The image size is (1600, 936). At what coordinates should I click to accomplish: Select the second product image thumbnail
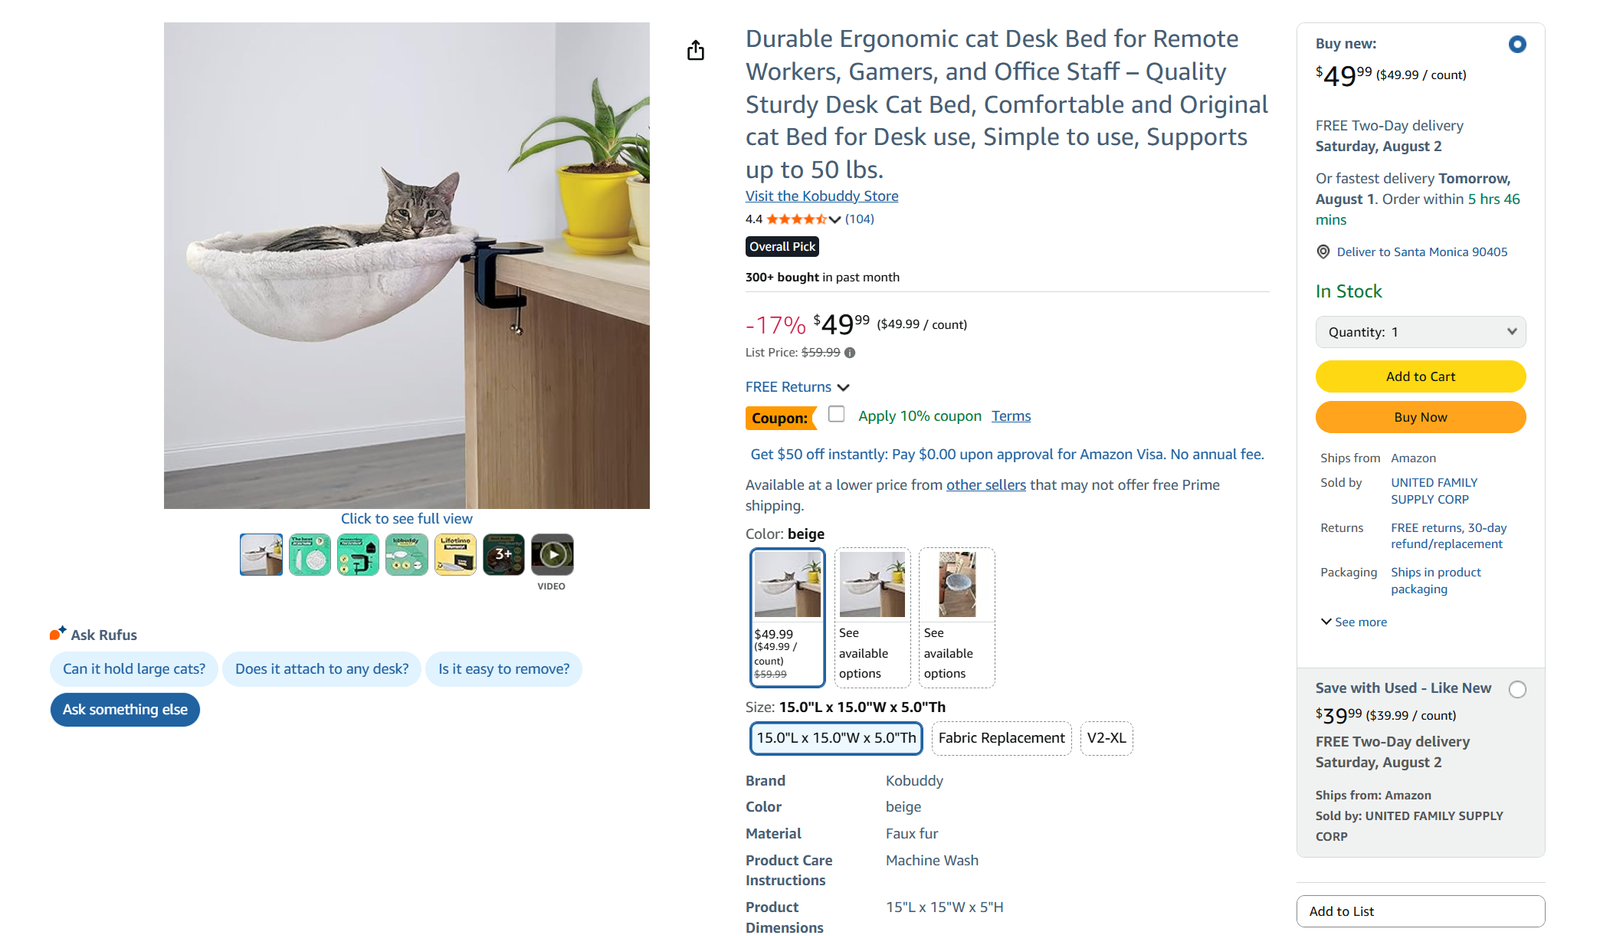click(x=310, y=555)
